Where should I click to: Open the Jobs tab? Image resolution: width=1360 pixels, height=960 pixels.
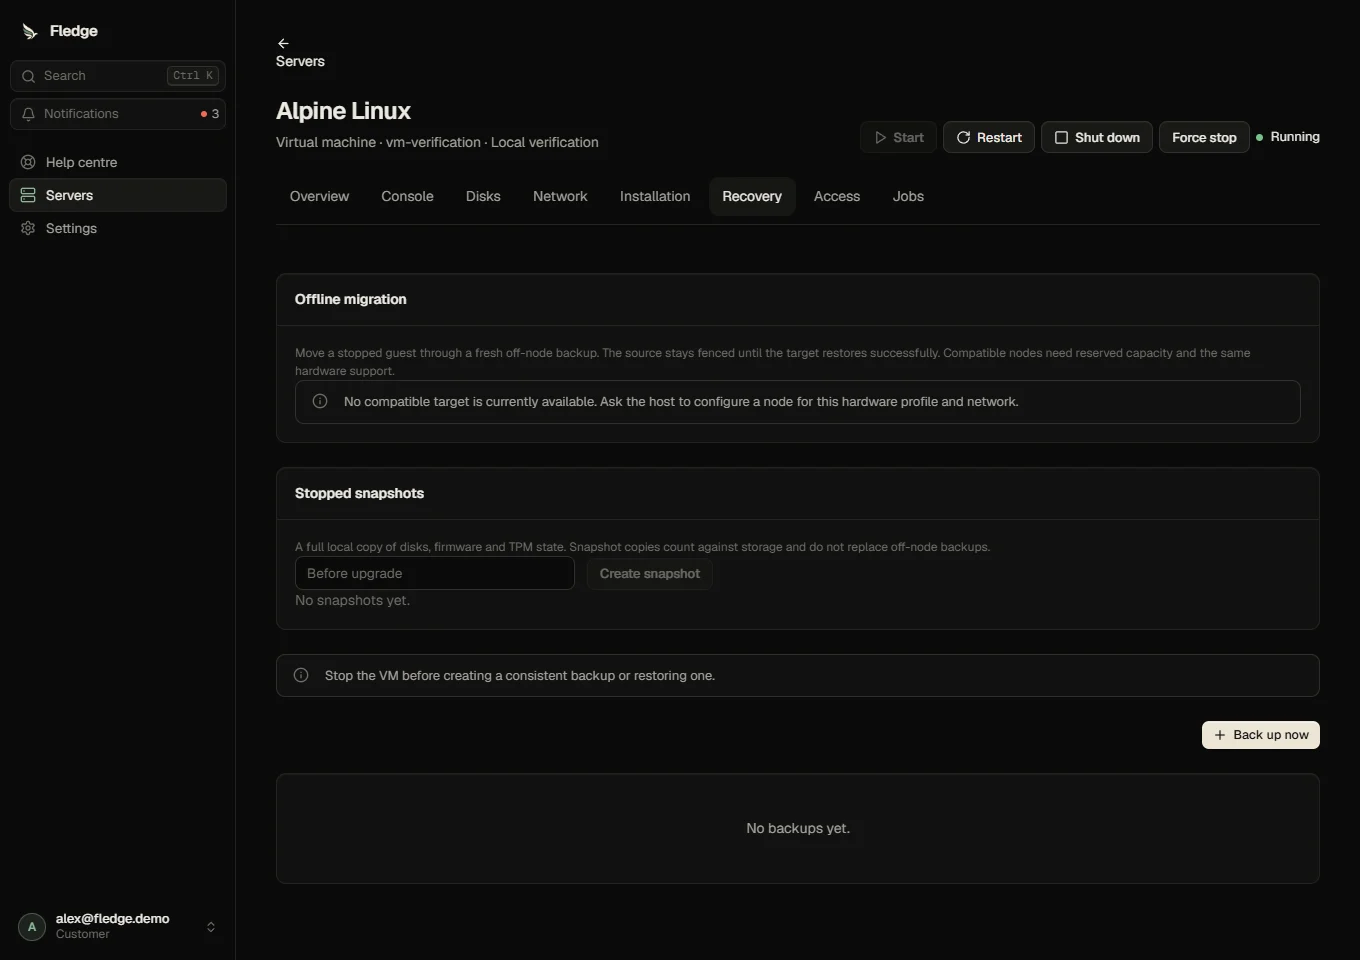point(908,196)
